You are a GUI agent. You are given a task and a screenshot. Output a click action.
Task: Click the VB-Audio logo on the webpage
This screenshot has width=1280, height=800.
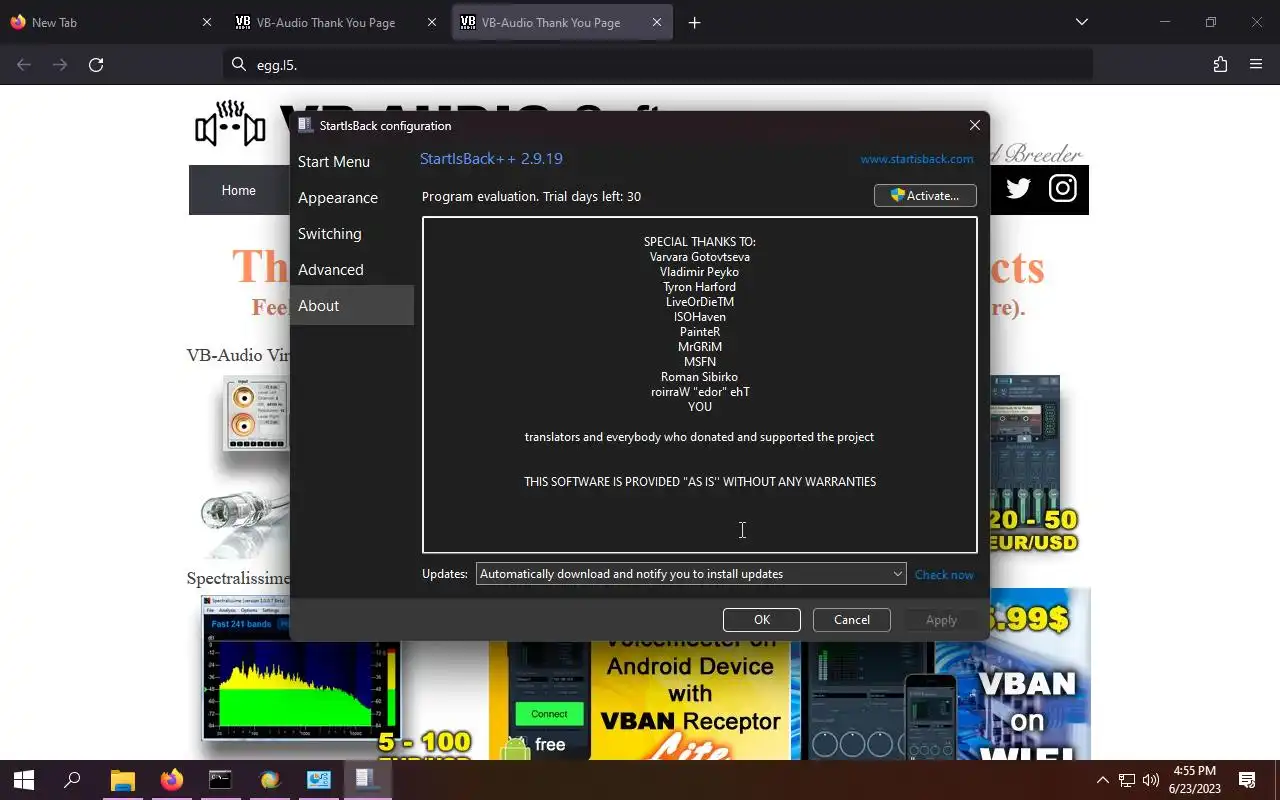click(230, 124)
